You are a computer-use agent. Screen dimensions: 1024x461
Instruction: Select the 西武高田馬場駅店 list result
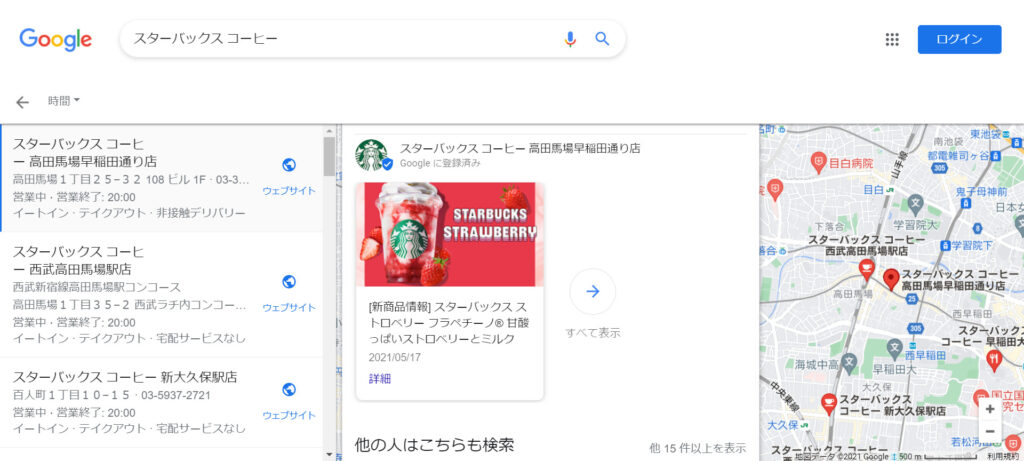coord(161,294)
